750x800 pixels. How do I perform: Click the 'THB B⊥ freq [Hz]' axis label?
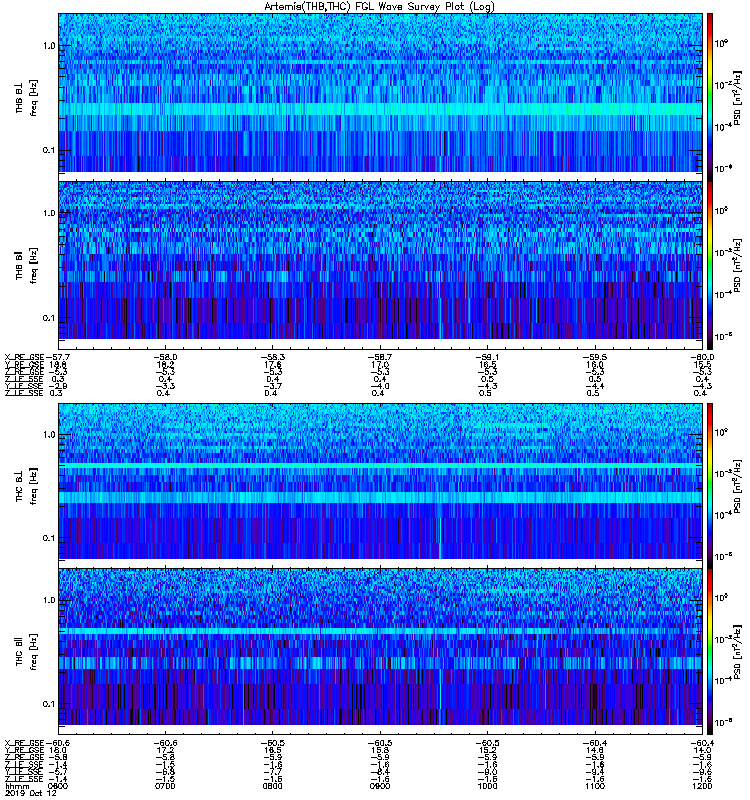point(26,98)
